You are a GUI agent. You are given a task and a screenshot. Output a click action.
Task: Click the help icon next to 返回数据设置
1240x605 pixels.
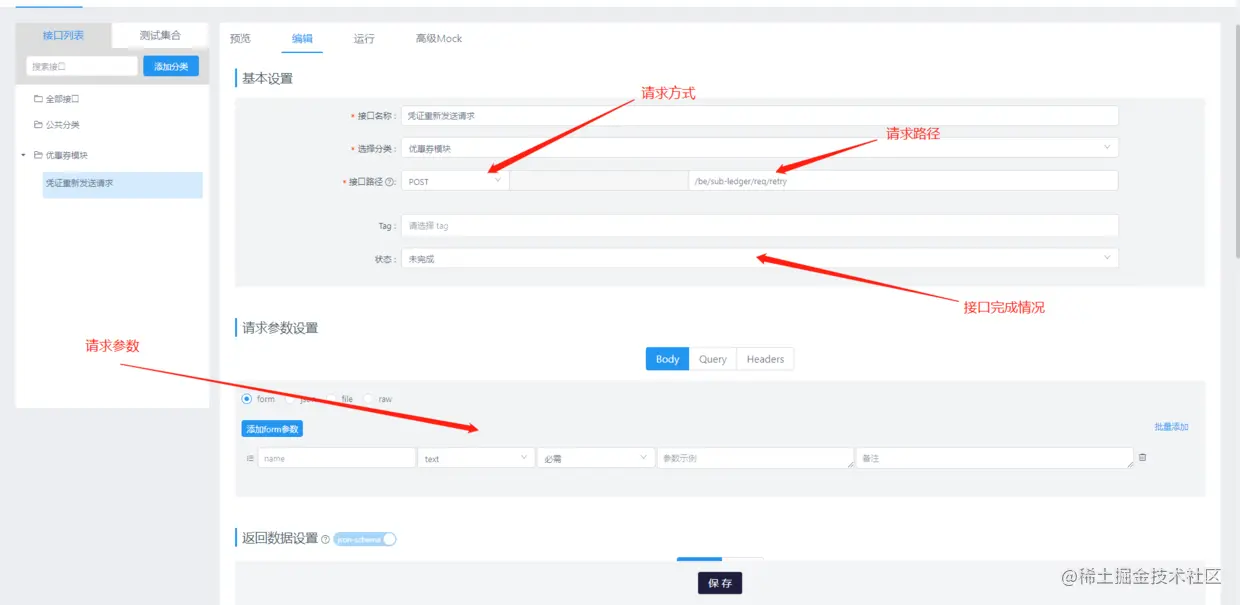point(325,539)
